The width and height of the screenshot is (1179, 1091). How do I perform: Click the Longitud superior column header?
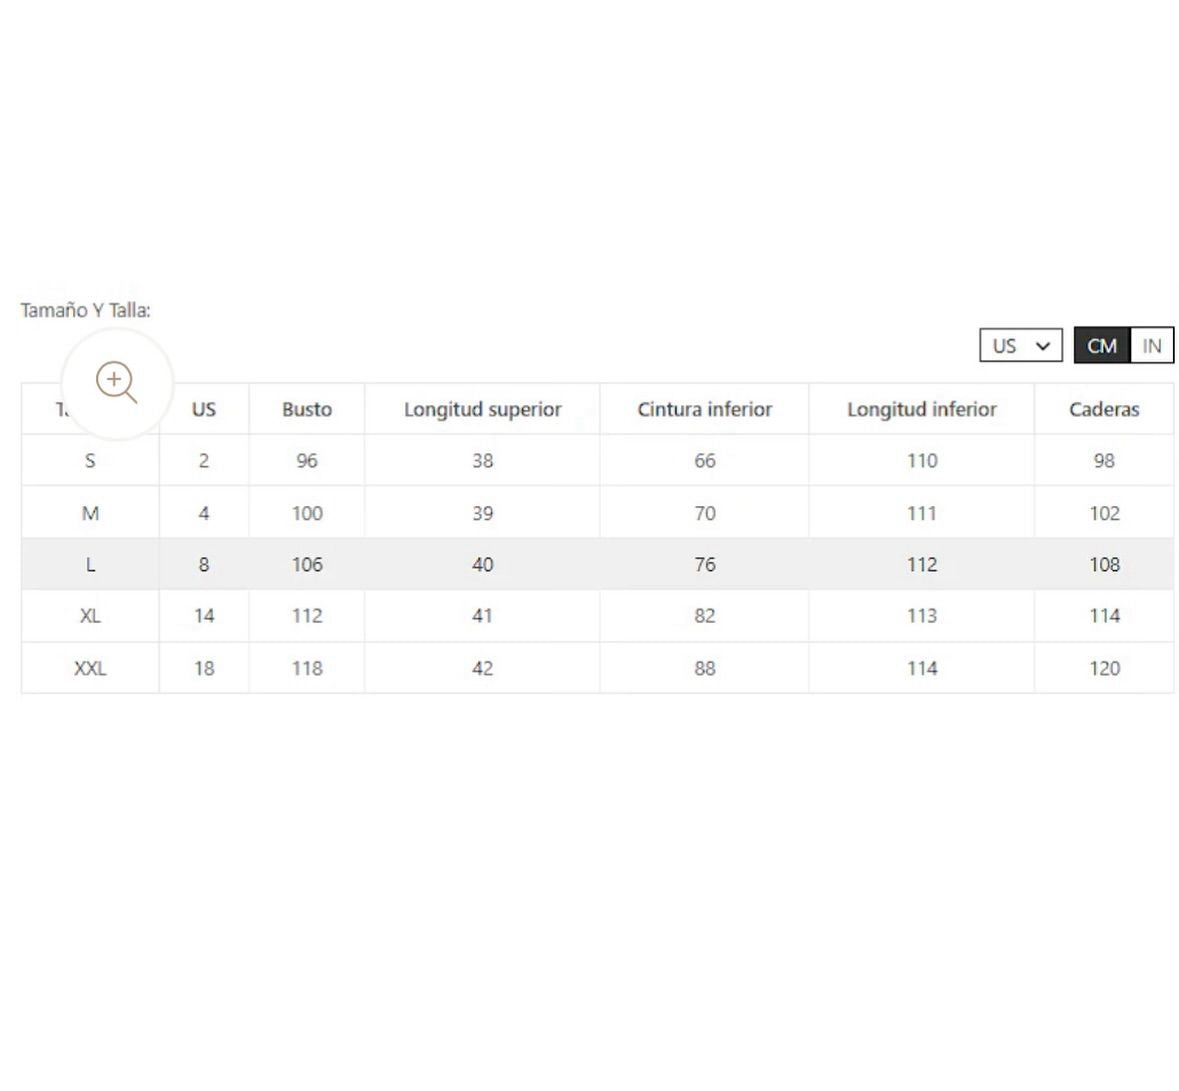tap(482, 409)
